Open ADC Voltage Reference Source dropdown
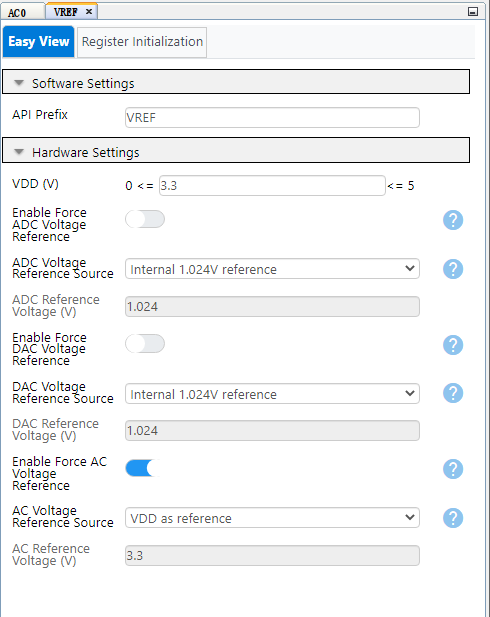The height and width of the screenshot is (617, 490). click(272, 269)
